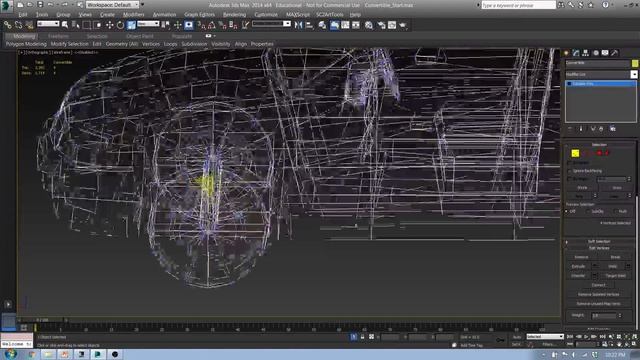Click Use Pivot Point Center icon
The height and width of the screenshot is (360, 640).
tap(166, 25)
